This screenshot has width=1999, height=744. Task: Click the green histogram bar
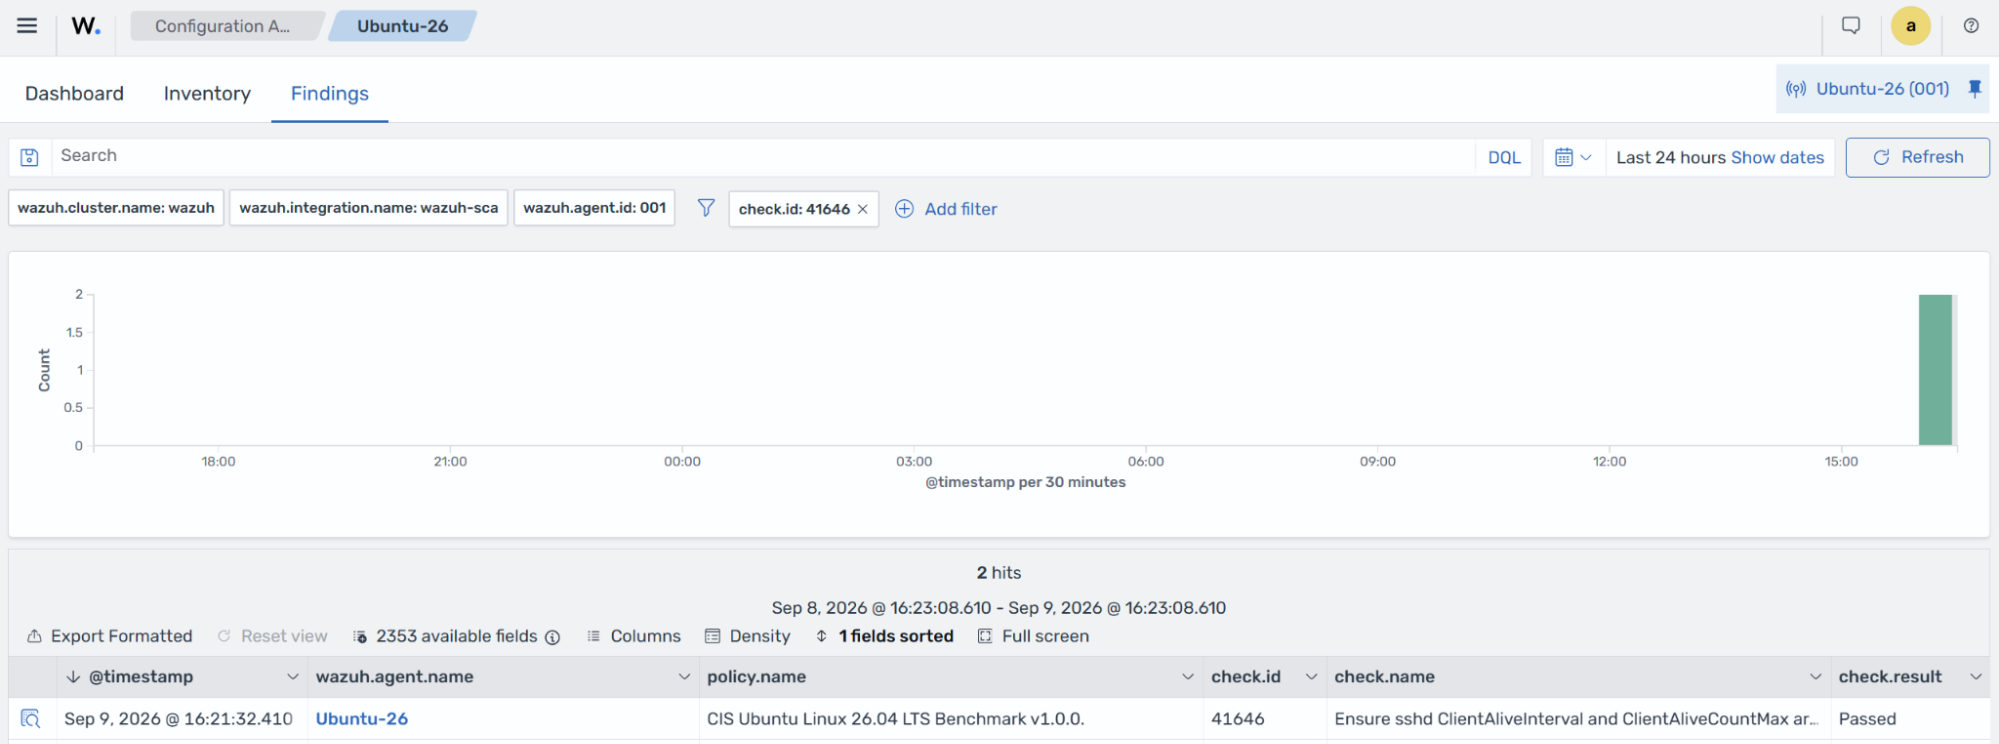click(1935, 370)
